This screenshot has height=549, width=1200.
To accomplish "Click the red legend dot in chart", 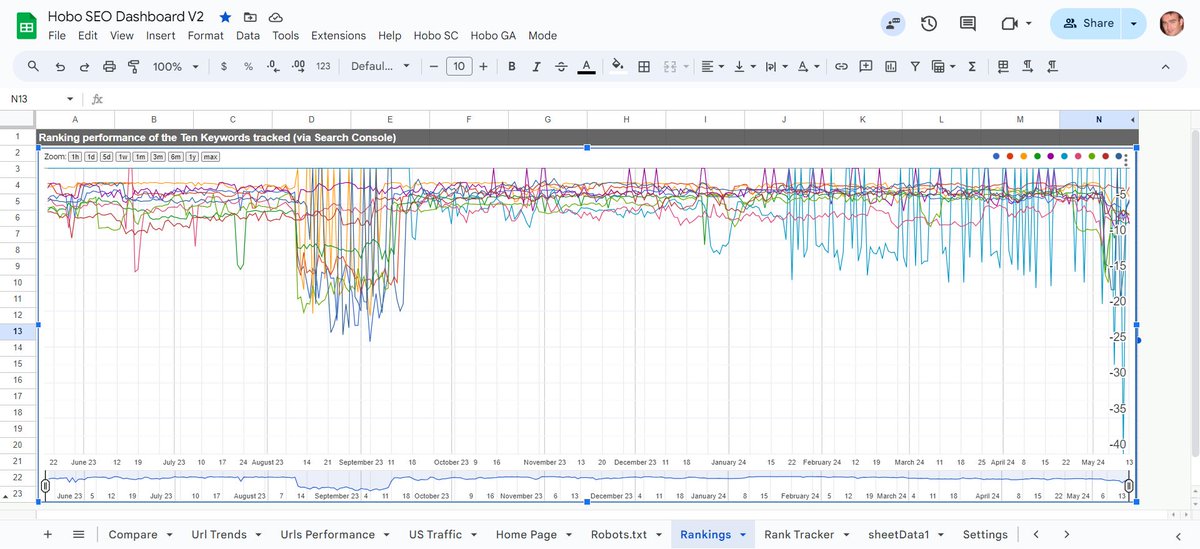I will pyautogui.click(x=1010, y=156).
